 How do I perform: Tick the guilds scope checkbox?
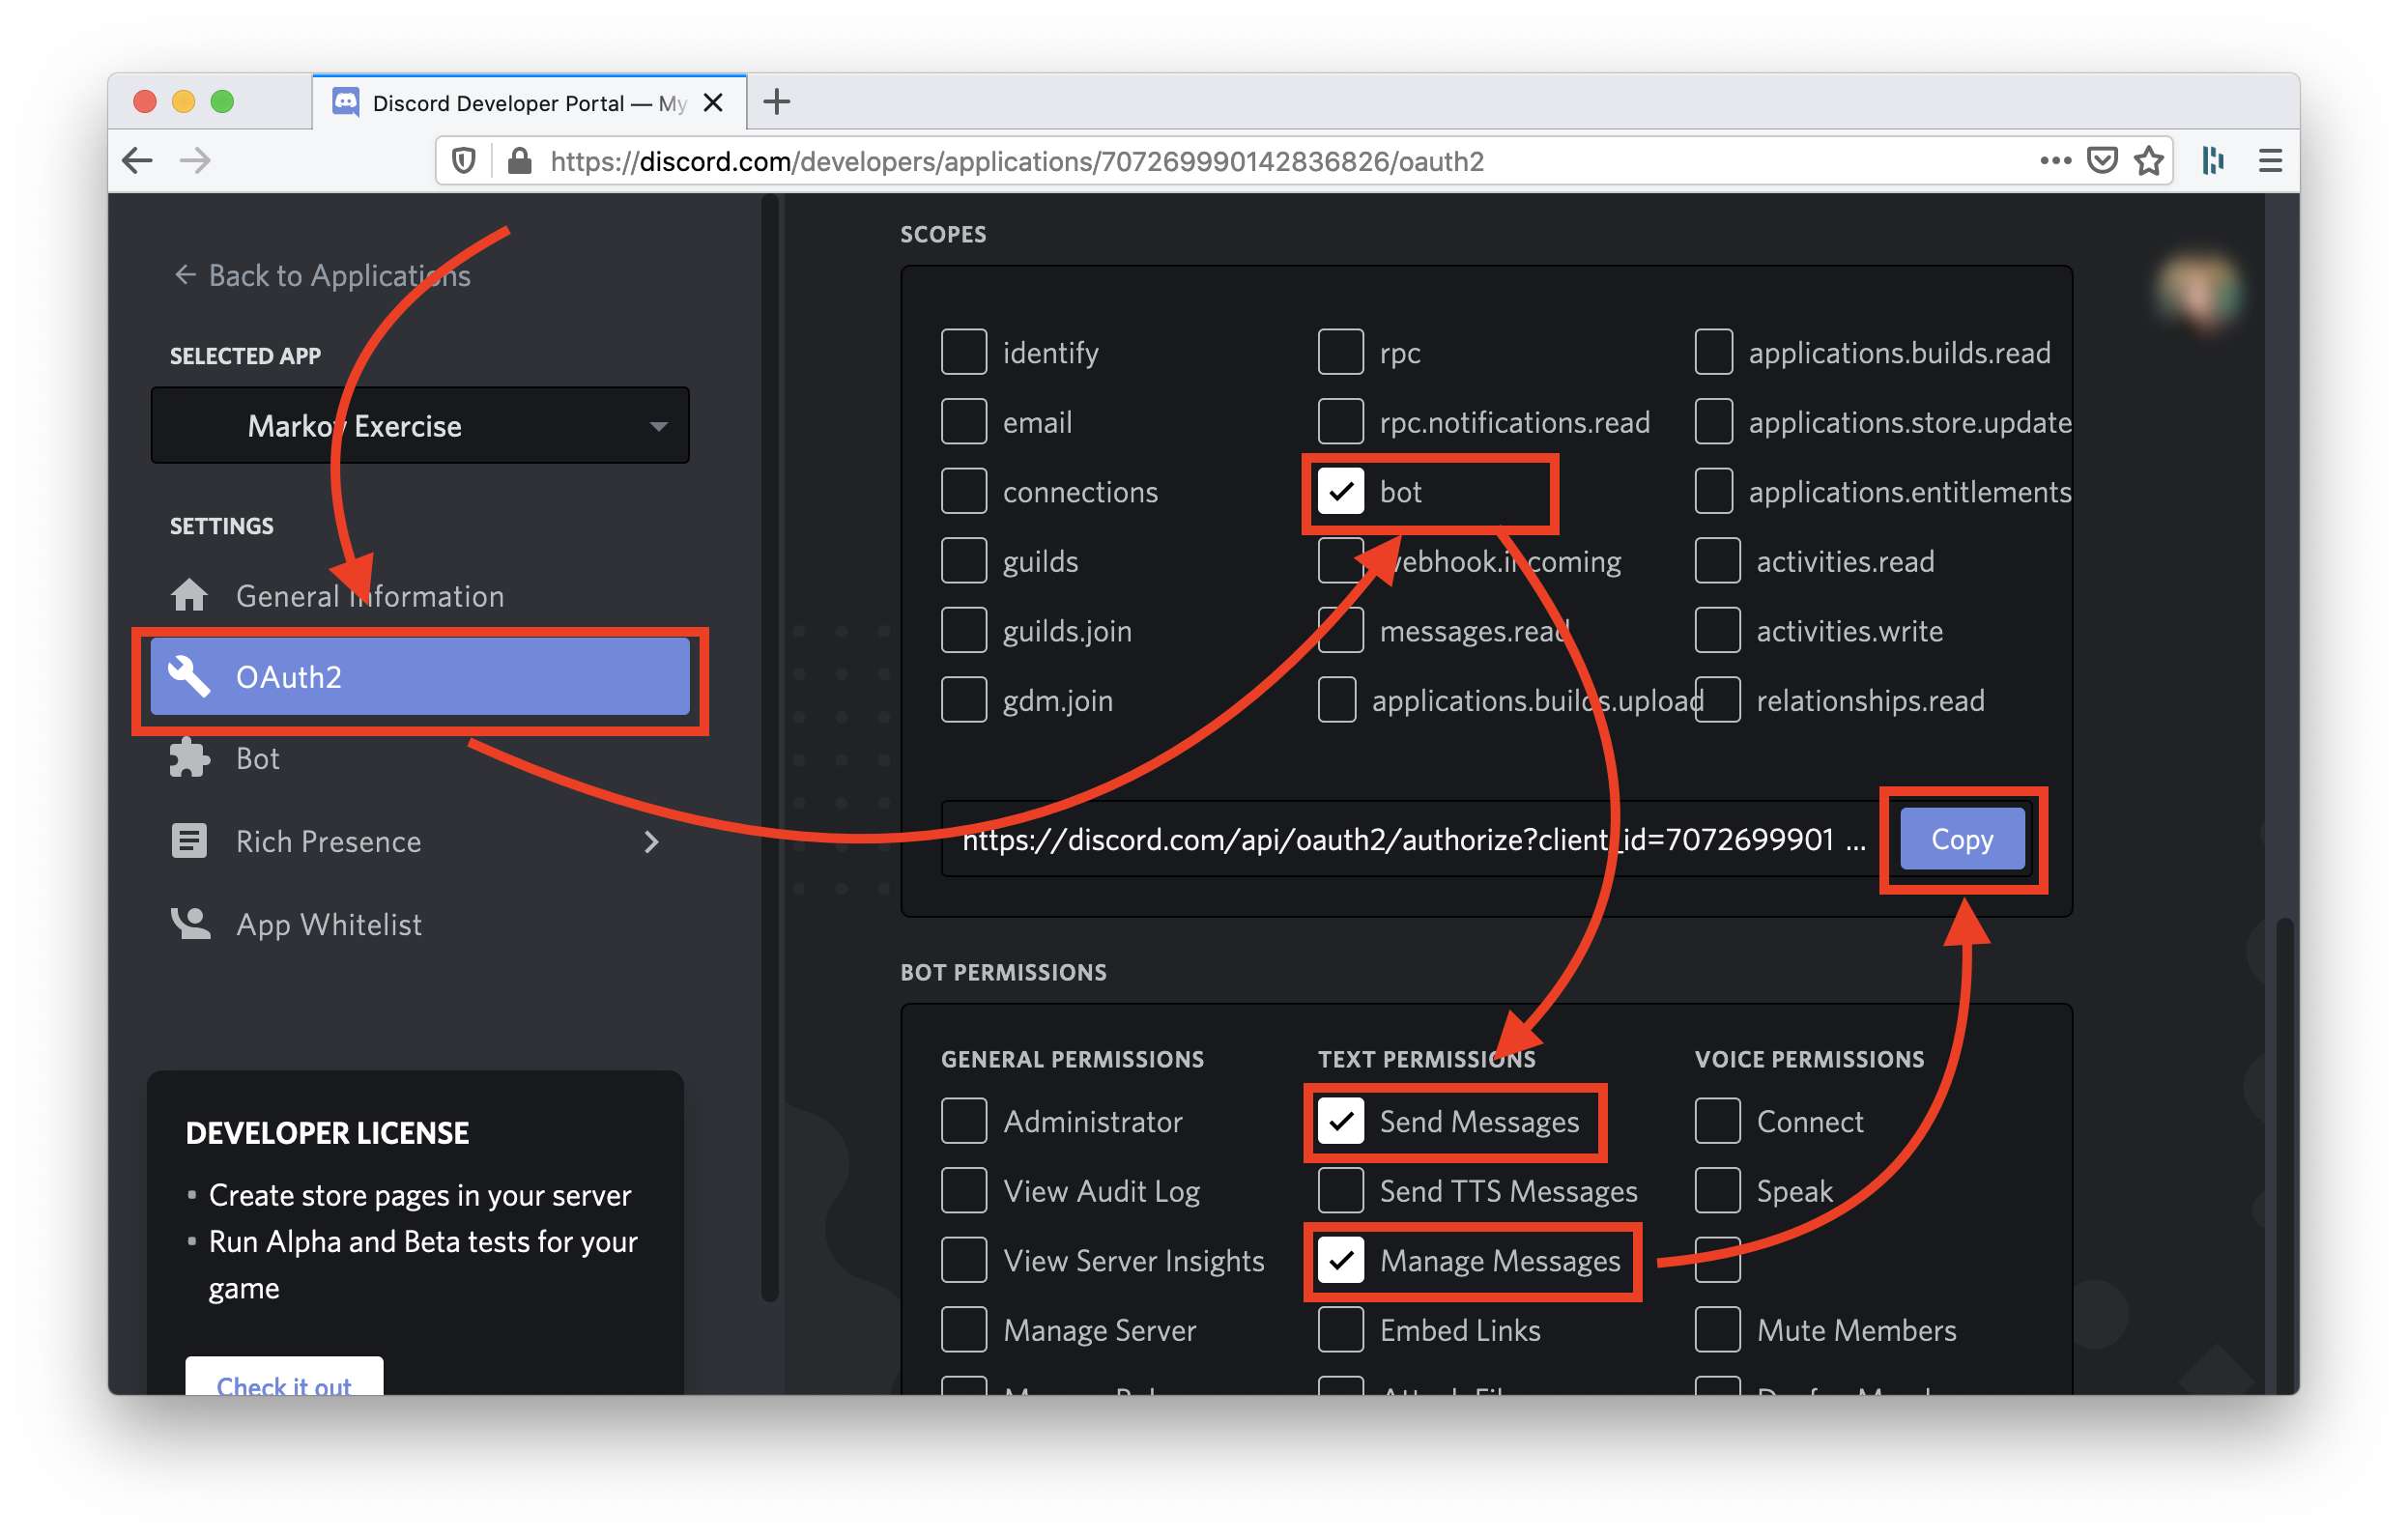[964, 561]
